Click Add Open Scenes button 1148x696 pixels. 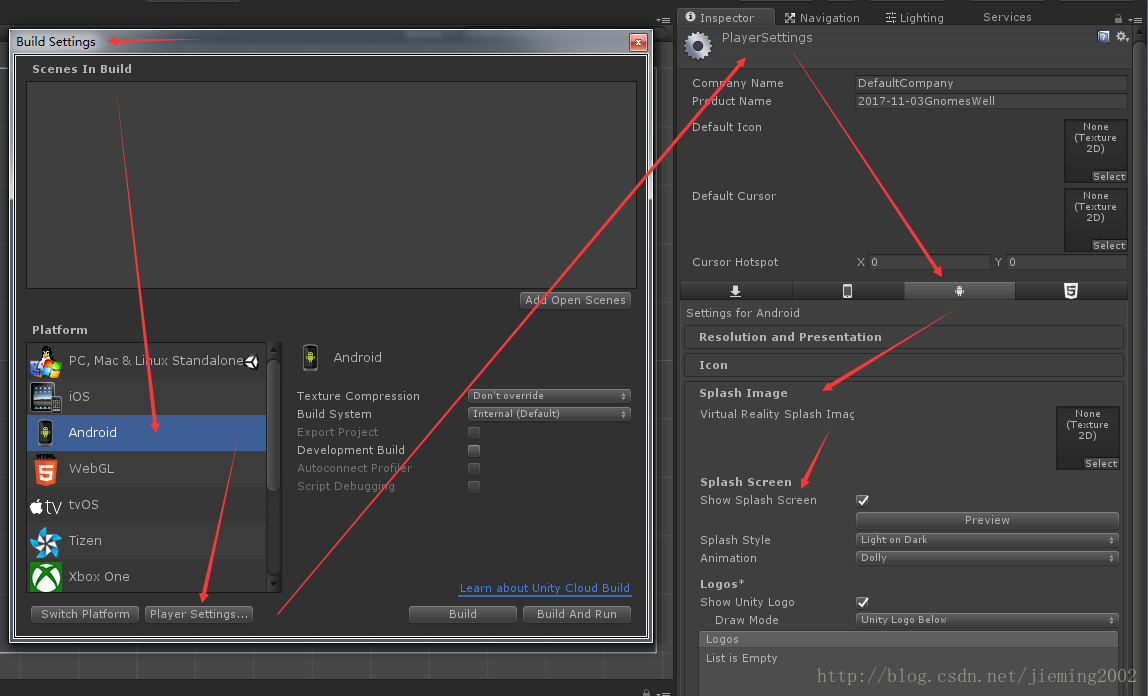point(575,301)
